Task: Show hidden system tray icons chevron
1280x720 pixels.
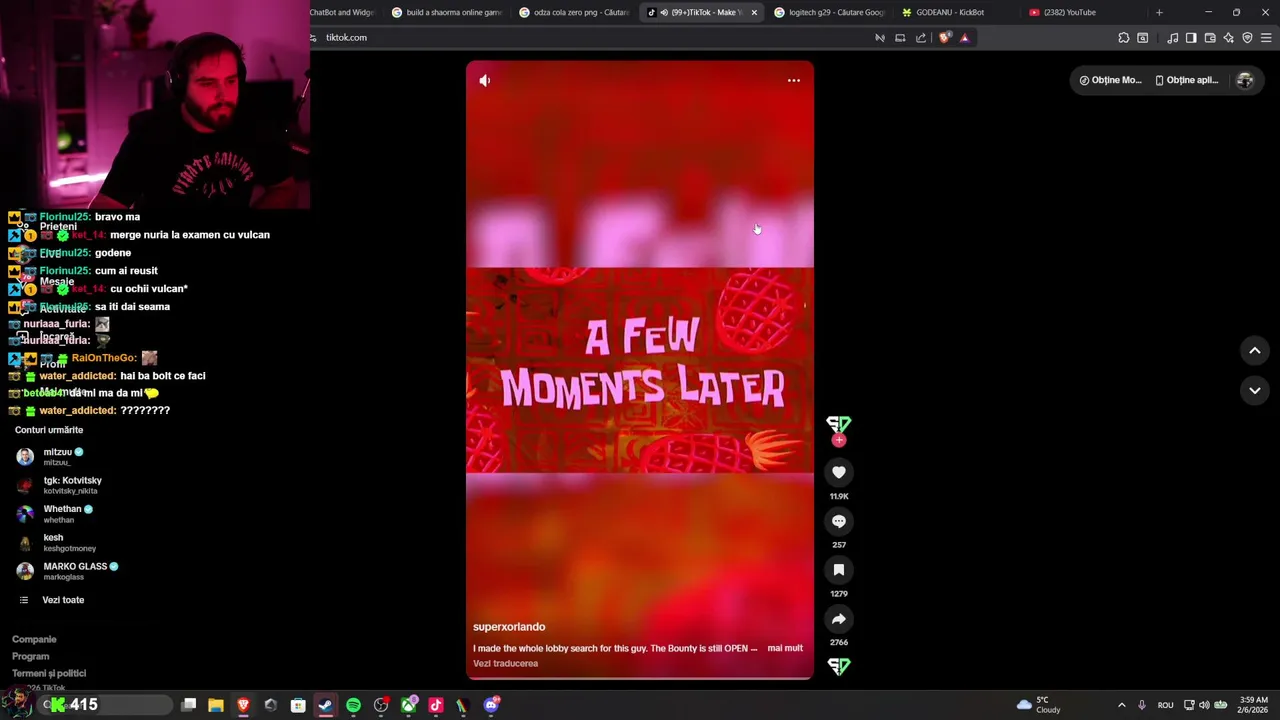Action: pyautogui.click(x=1121, y=705)
